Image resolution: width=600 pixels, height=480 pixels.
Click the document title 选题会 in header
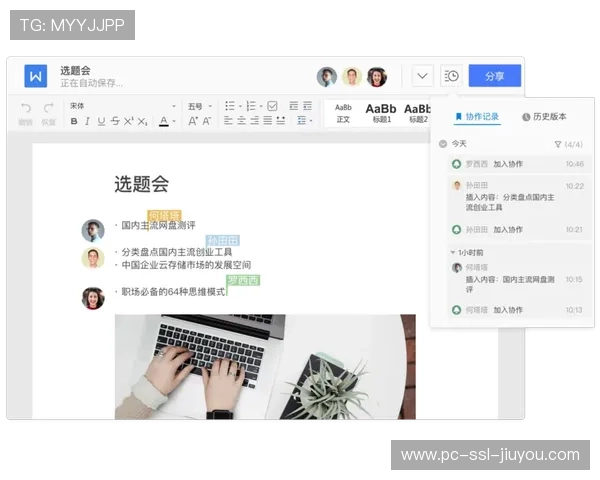point(75,70)
